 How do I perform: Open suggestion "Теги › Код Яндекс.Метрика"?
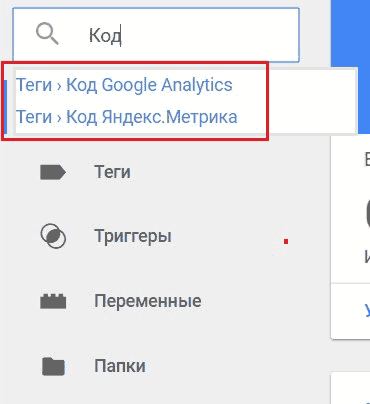coord(127,117)
